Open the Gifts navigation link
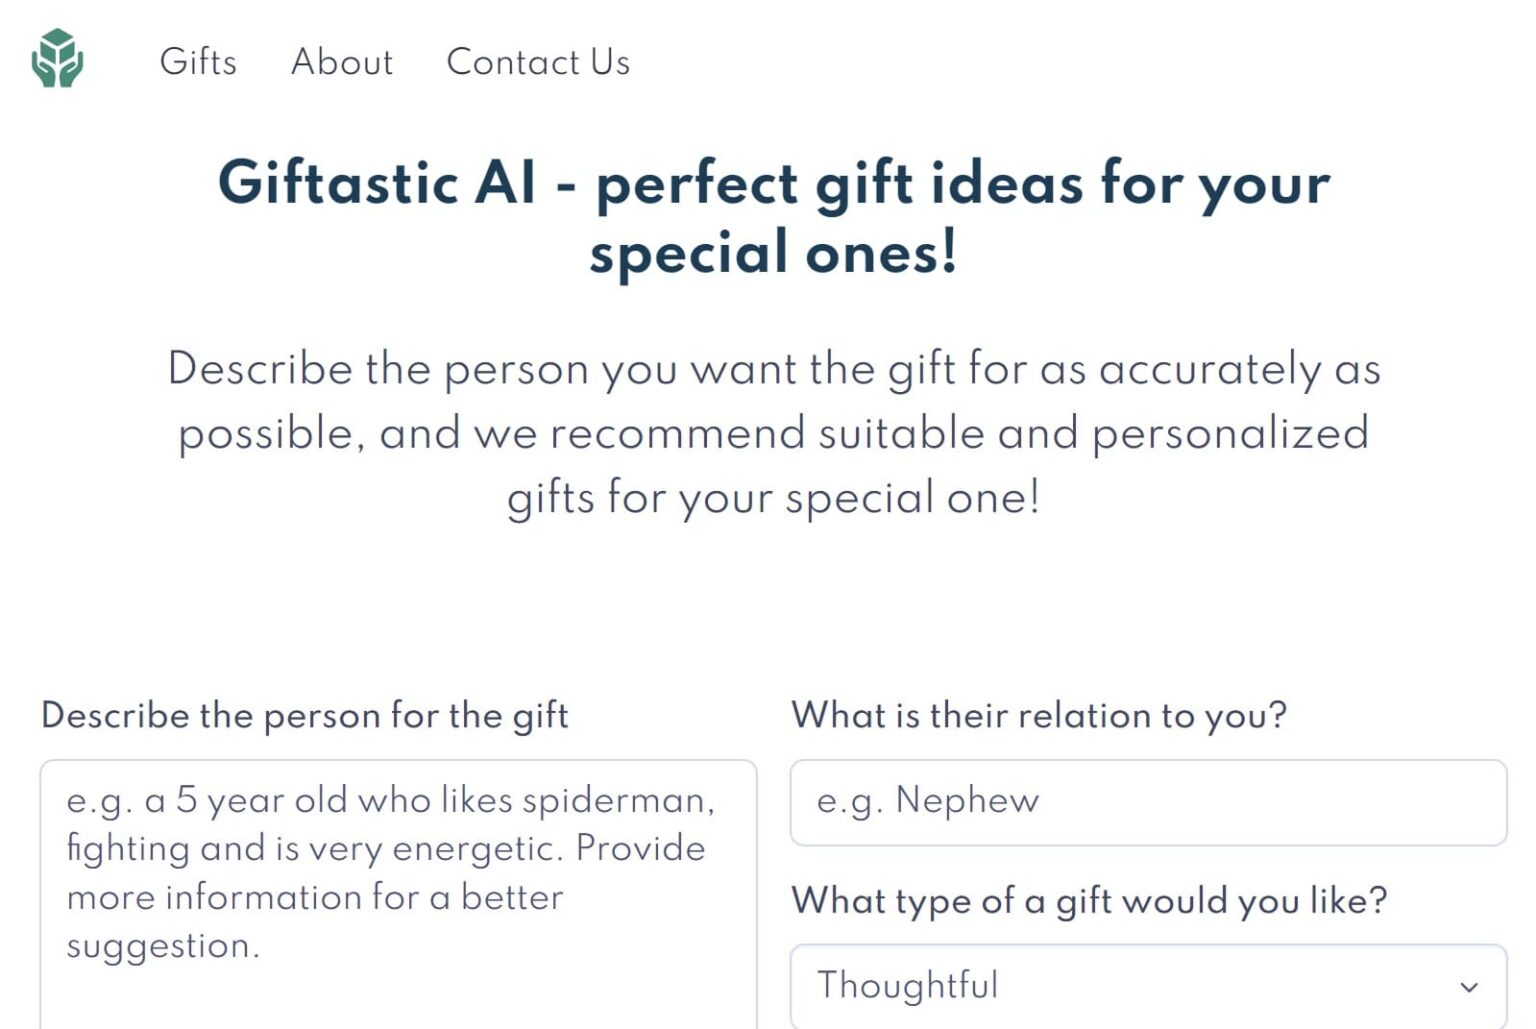 (198, 62)
